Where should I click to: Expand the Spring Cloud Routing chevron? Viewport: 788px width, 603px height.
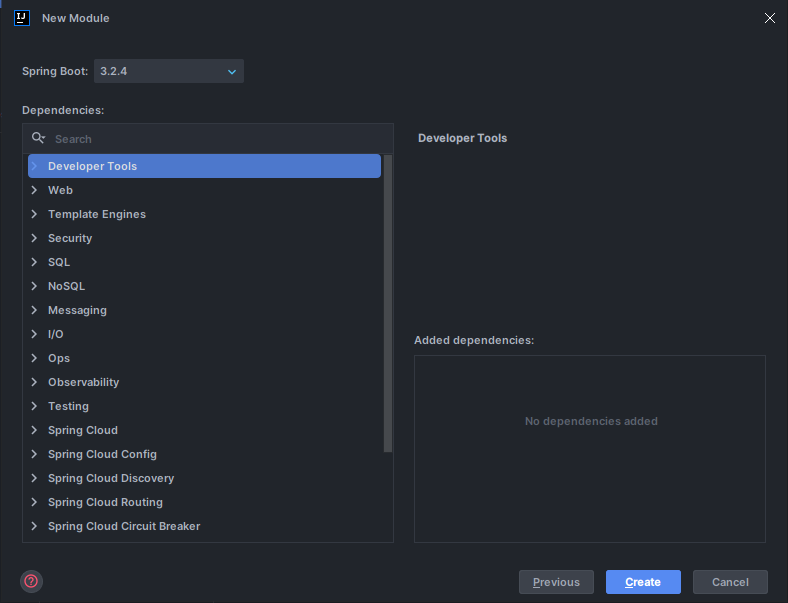pos(34,502)
